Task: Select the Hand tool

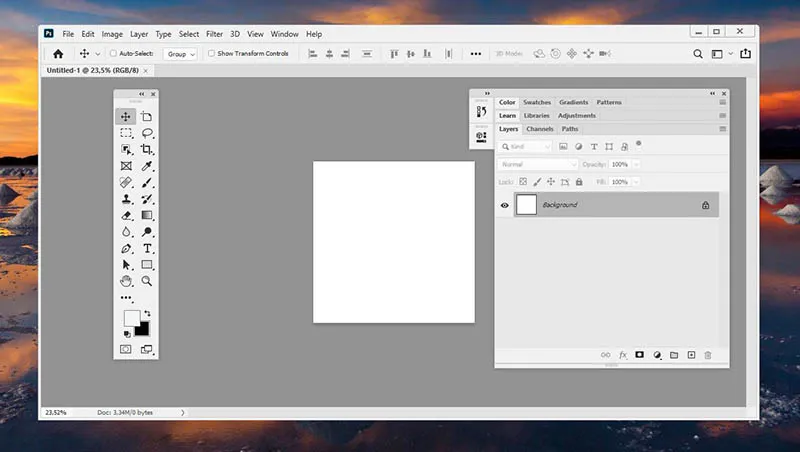Action: pyautogui.click(x=126, y=281)
